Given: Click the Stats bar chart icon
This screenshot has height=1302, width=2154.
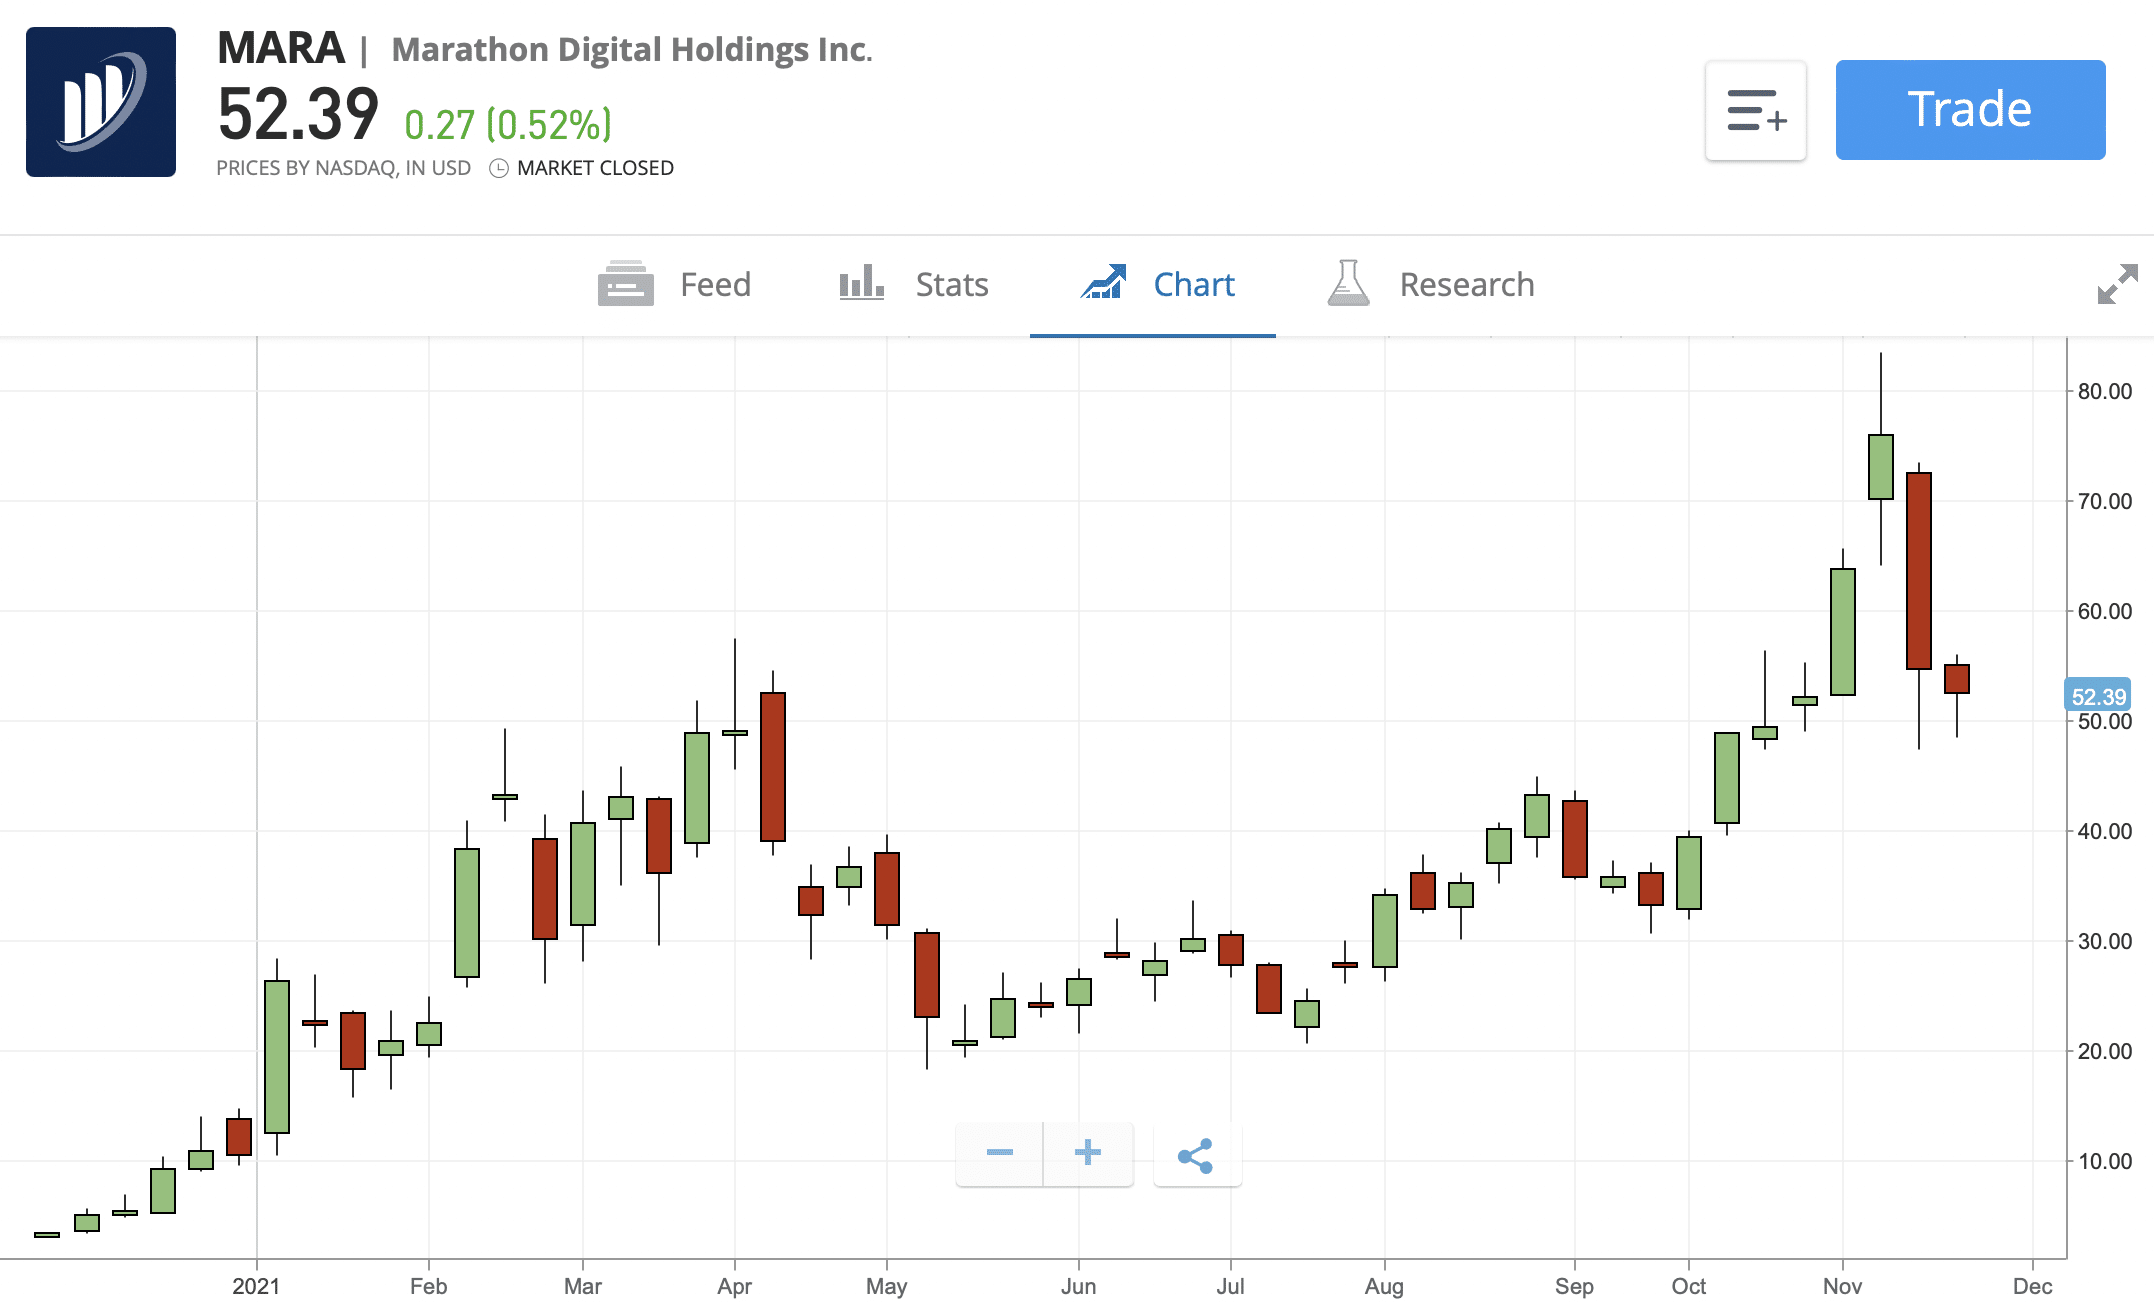Looking at the screenshot, I should pos(861,282).
